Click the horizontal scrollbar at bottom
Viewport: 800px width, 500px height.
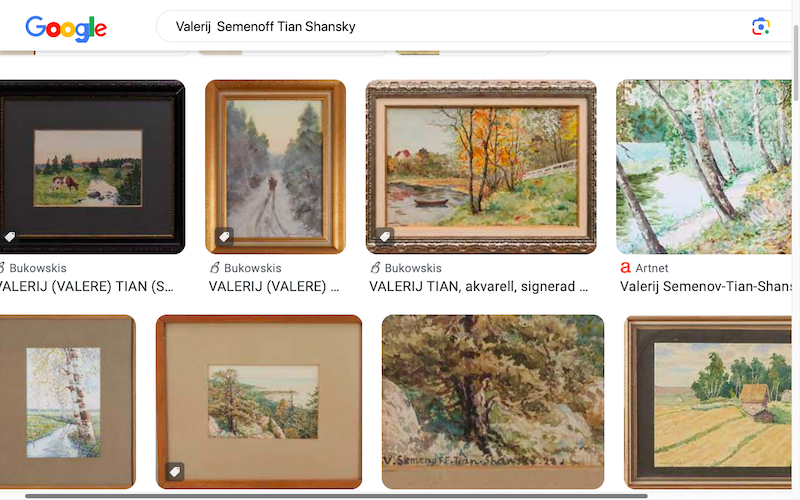(x=336, y=496)
